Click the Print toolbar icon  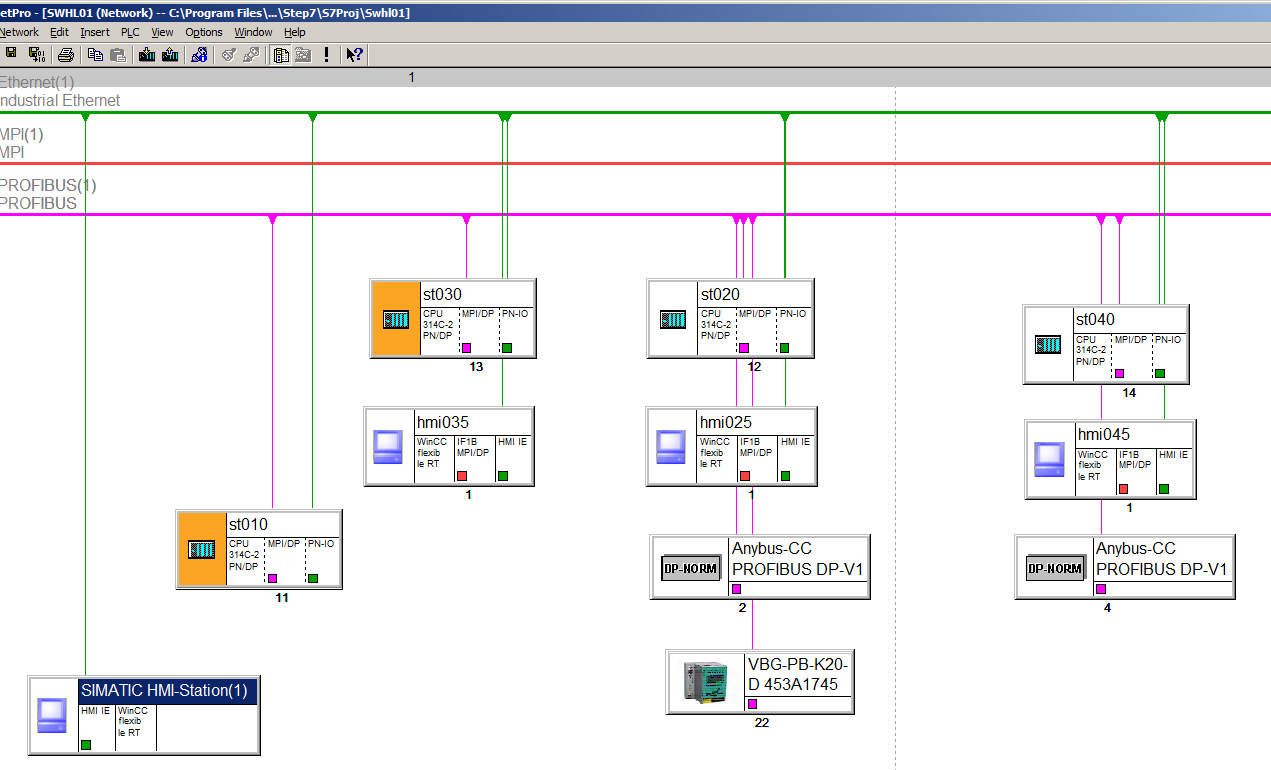coord(65,54)
